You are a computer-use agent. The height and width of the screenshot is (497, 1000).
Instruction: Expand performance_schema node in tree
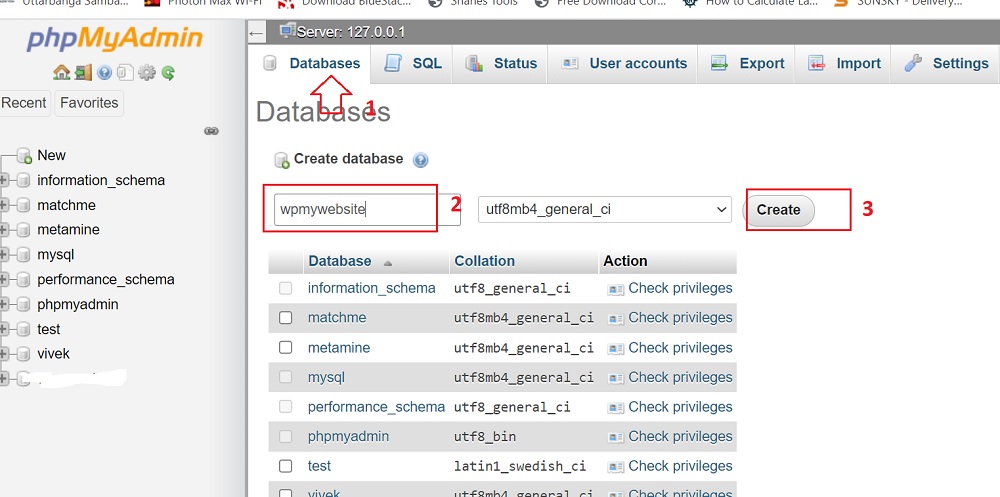[x=4, y=279]
